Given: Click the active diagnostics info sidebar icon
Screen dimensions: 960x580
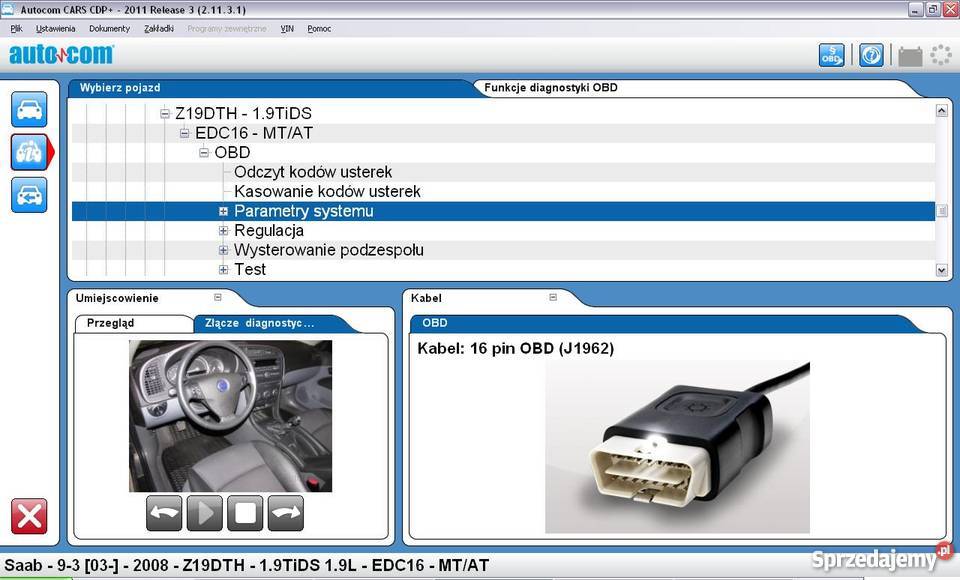Looking at the screenshot, I should [x=29, y=152].
